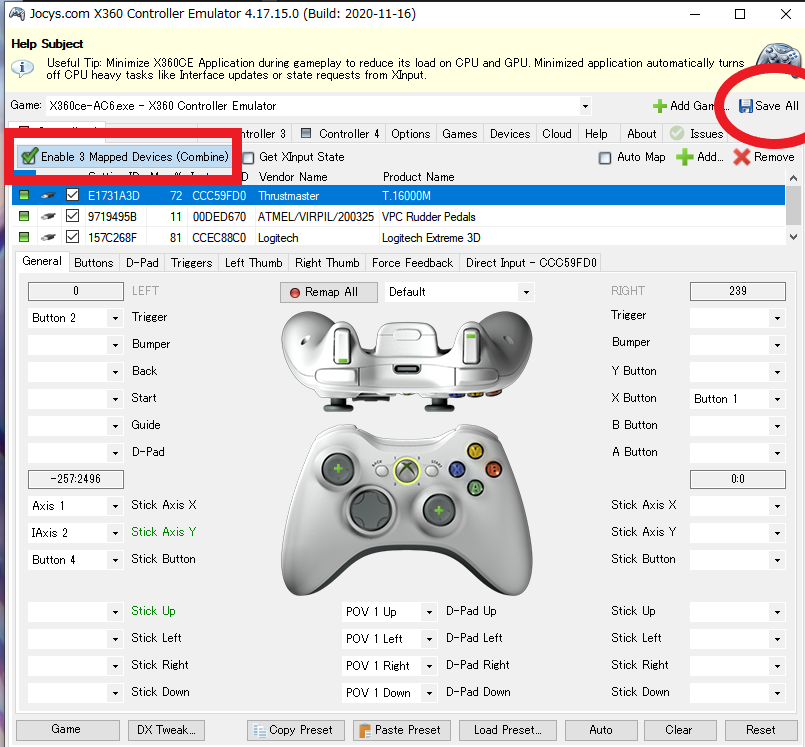Click the Game button at bottom left
Viewport: 805px width, 747px height.
(x=68, y=730)
